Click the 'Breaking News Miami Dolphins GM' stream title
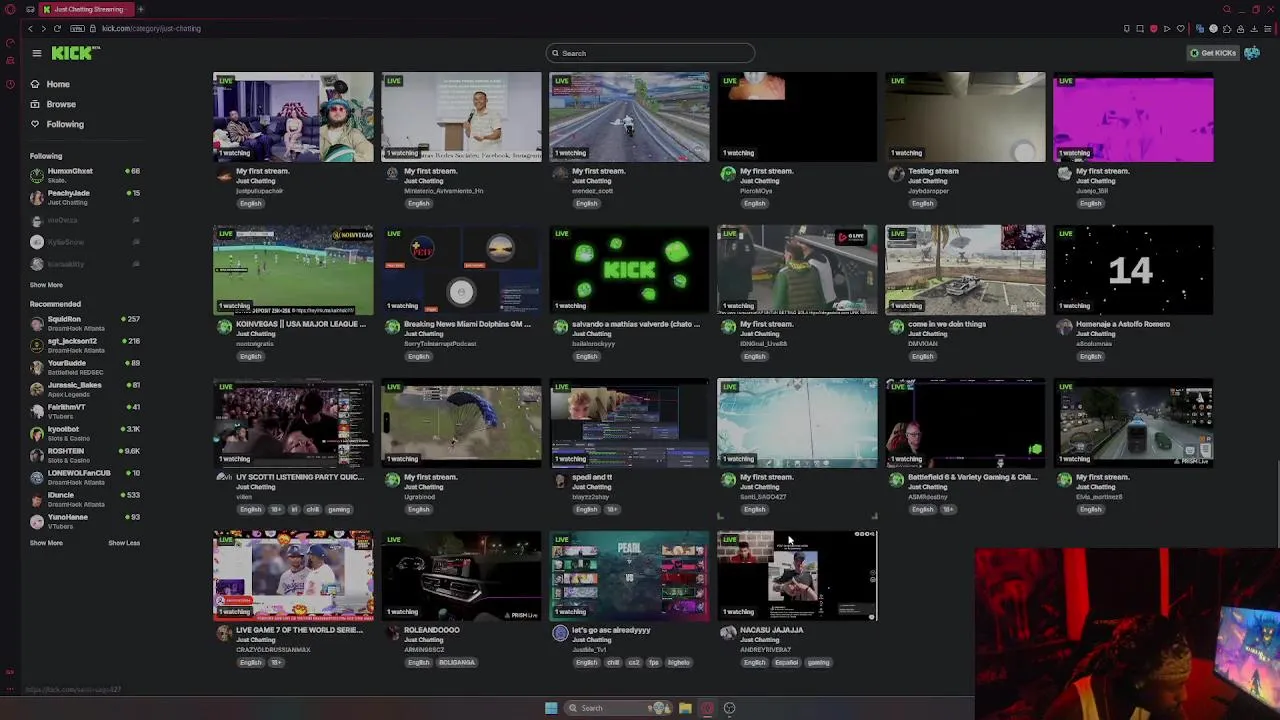Screen dimensions: 1280x720 coord(467,324)
